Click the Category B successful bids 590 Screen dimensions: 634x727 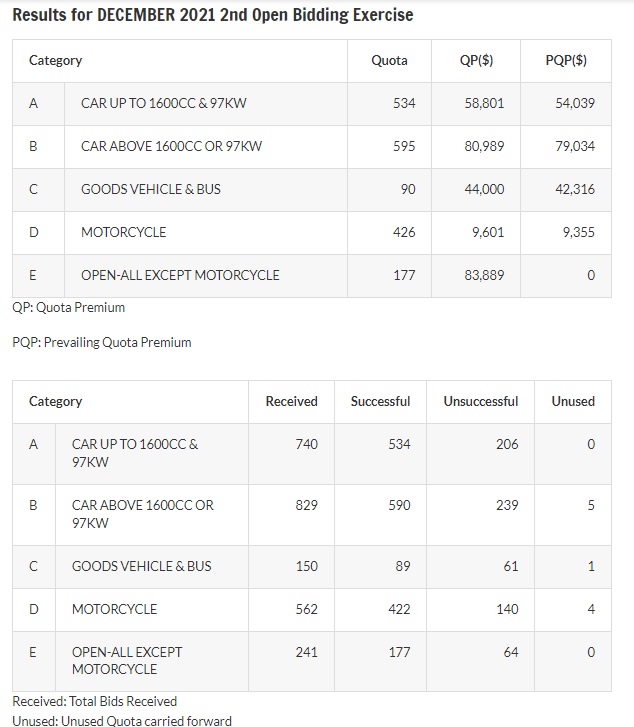point(399,505)
